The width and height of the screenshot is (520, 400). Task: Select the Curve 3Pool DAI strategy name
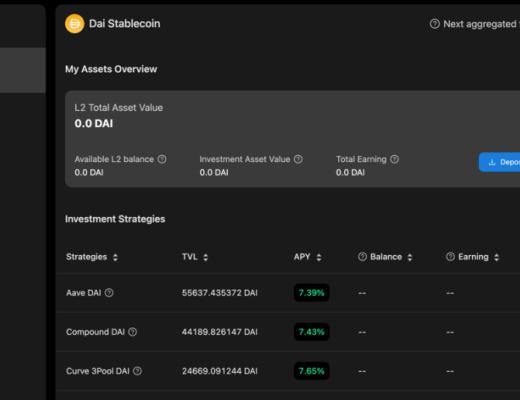[x=98, y=371]
